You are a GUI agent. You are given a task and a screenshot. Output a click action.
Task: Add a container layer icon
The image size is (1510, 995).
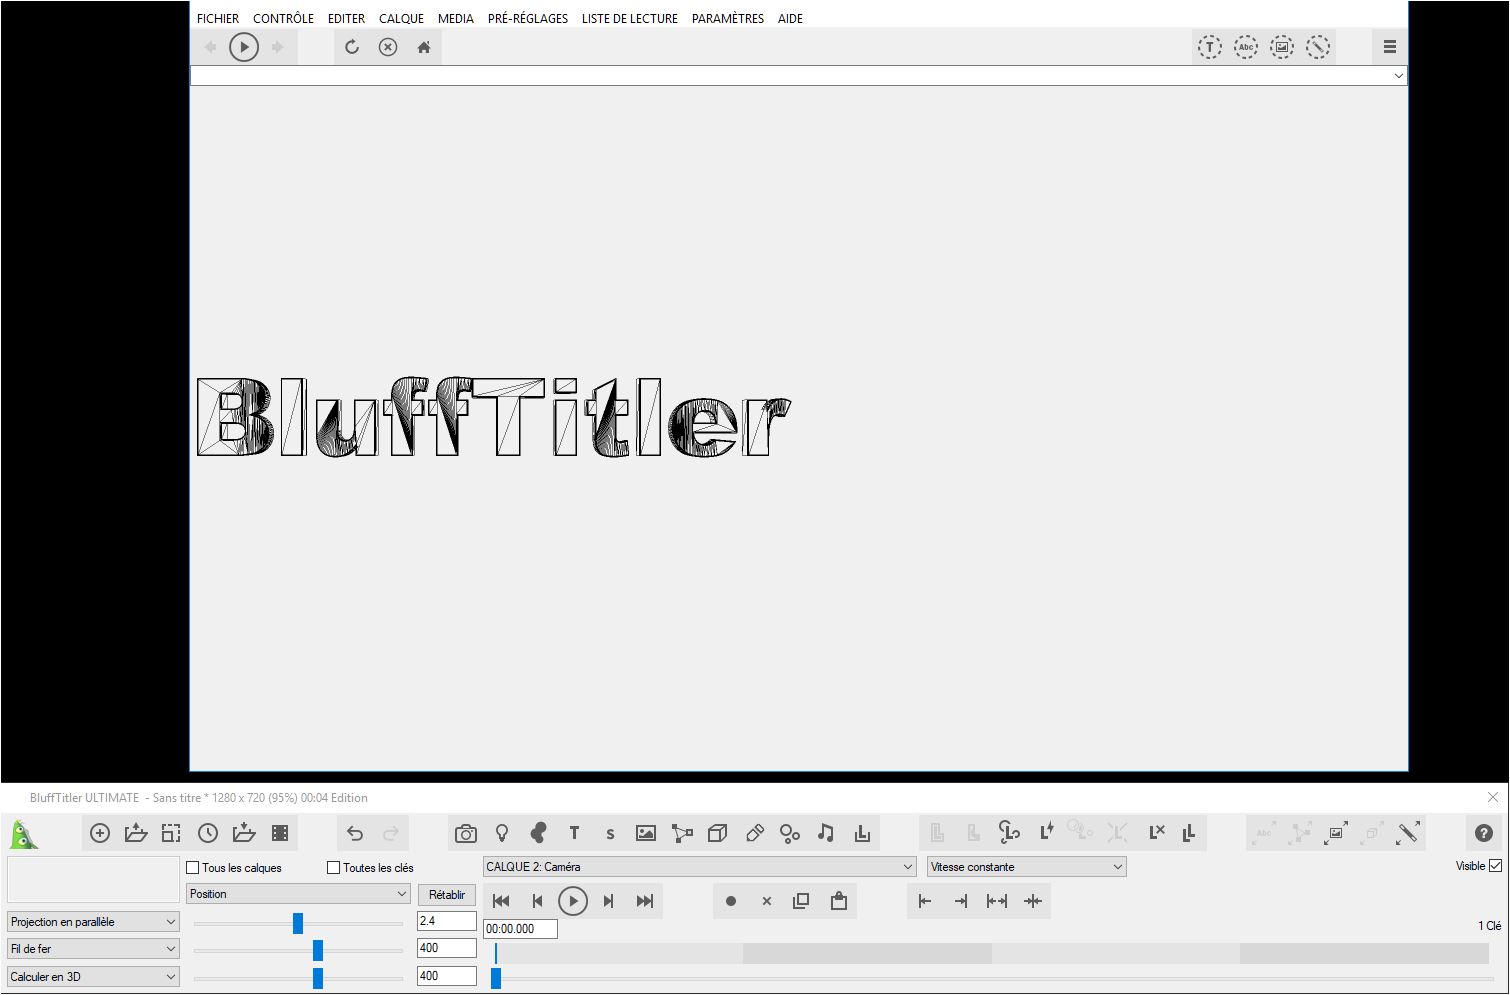click(x=862, y=833)
